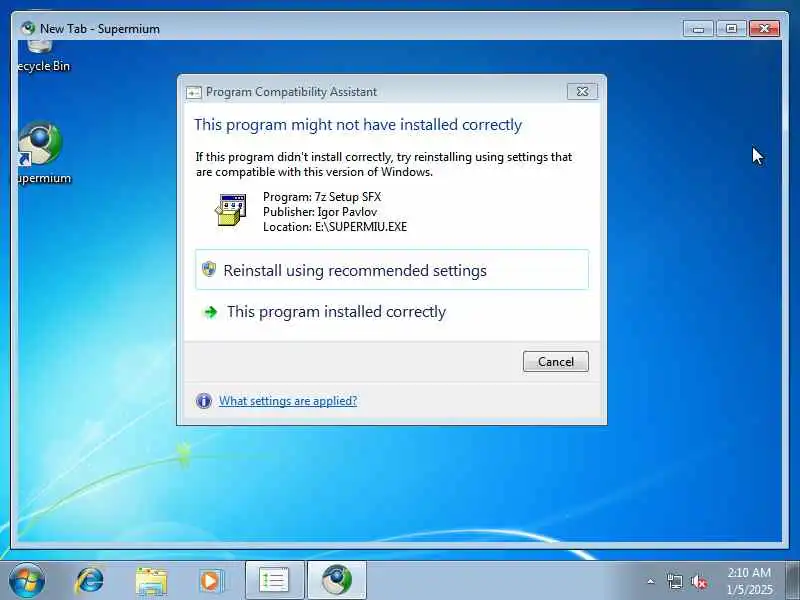
Task: Open the clock showing 2:10 AM
Action: [x=749, y=581]
